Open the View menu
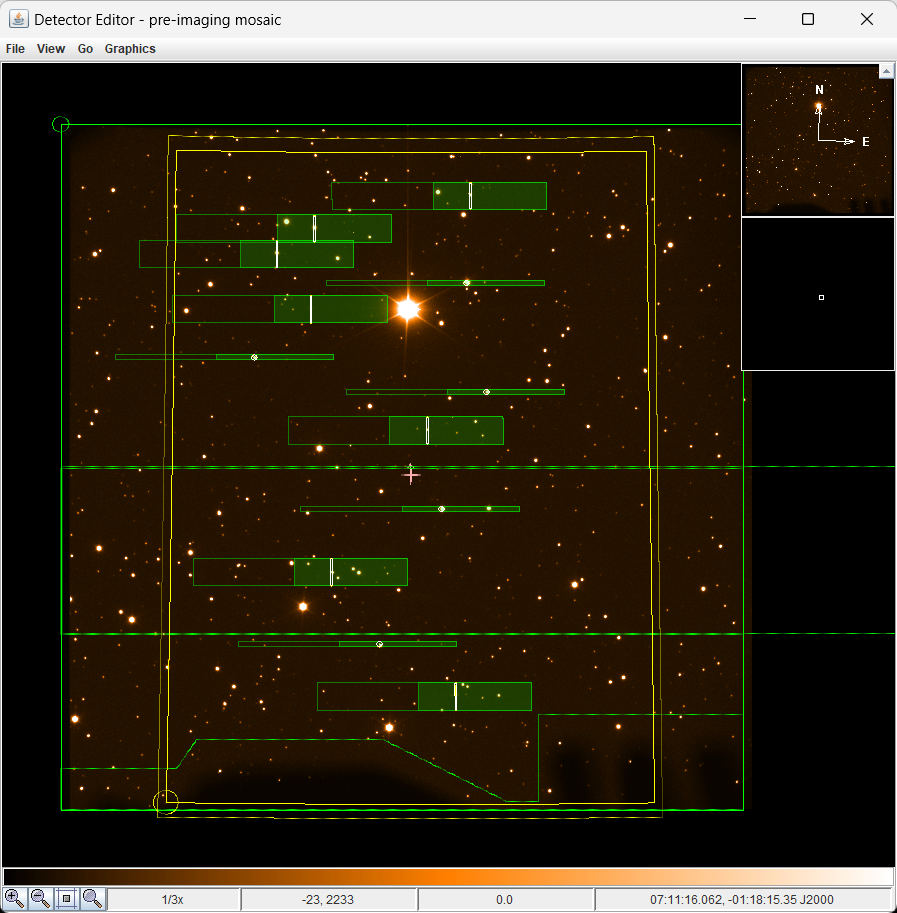The width and height of the screenshot is (897, 913). point(51,49)
